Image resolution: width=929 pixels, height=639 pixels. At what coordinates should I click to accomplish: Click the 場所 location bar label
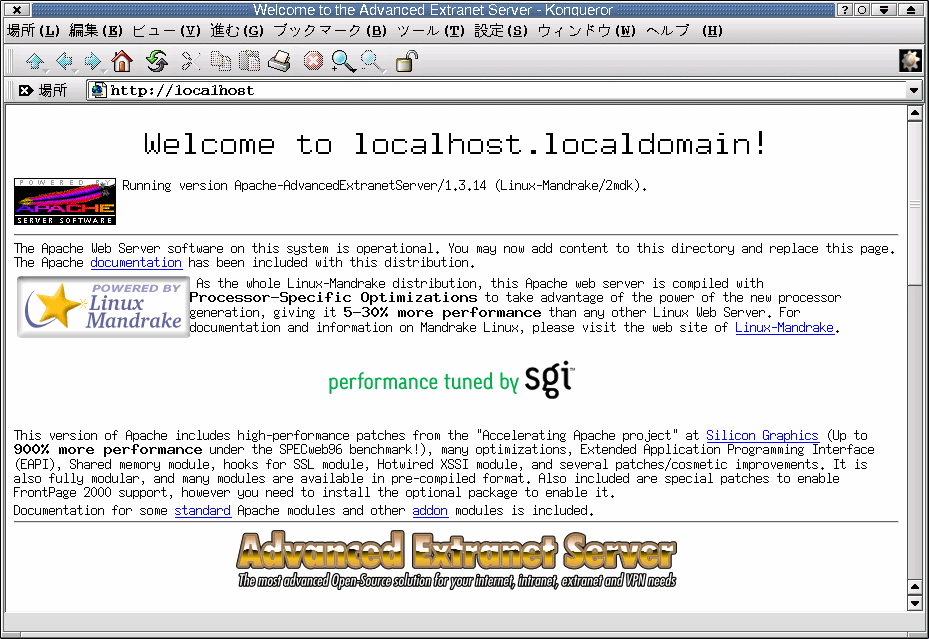53,90
